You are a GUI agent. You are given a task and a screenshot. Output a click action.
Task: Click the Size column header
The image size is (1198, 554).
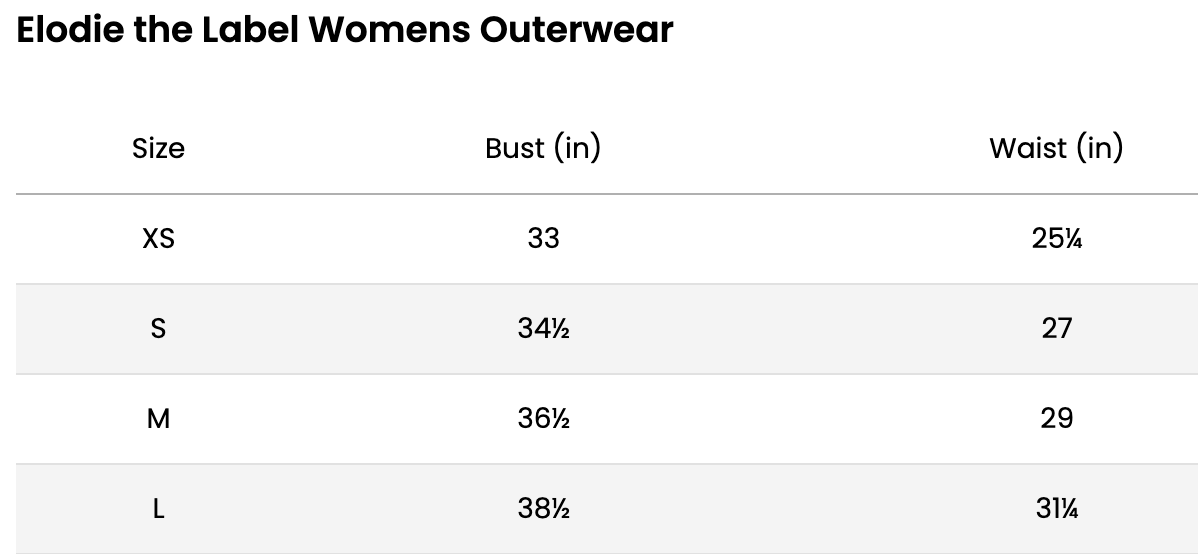pos(158,149)
